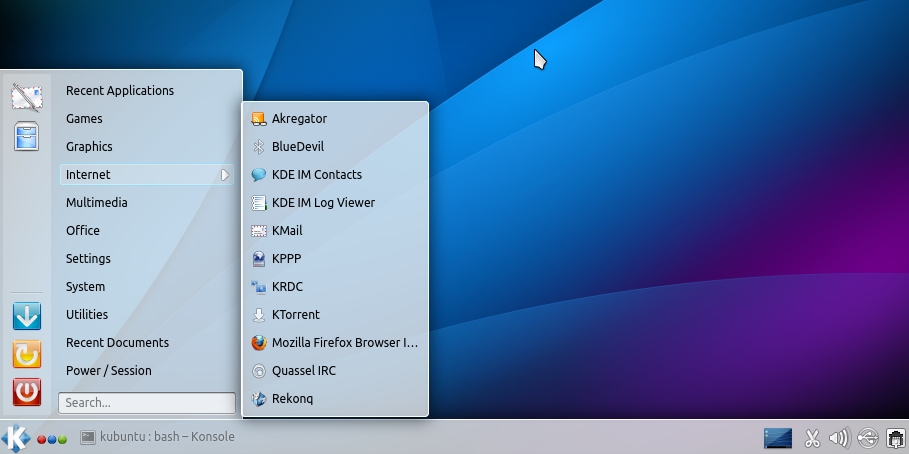Expand the Internet category submenu
909x454 pixels.
[x=147, y=175]
